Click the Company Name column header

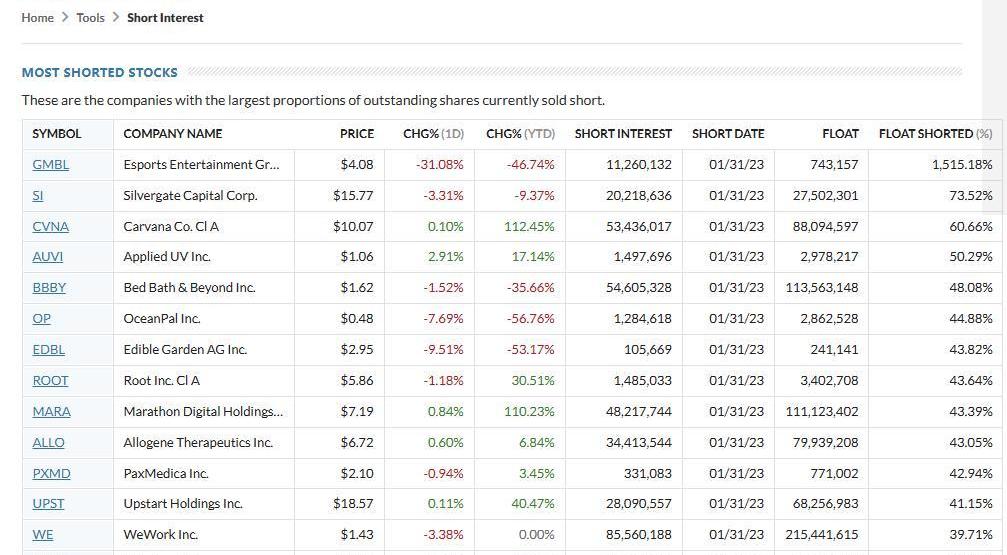(x=173, y=134)
